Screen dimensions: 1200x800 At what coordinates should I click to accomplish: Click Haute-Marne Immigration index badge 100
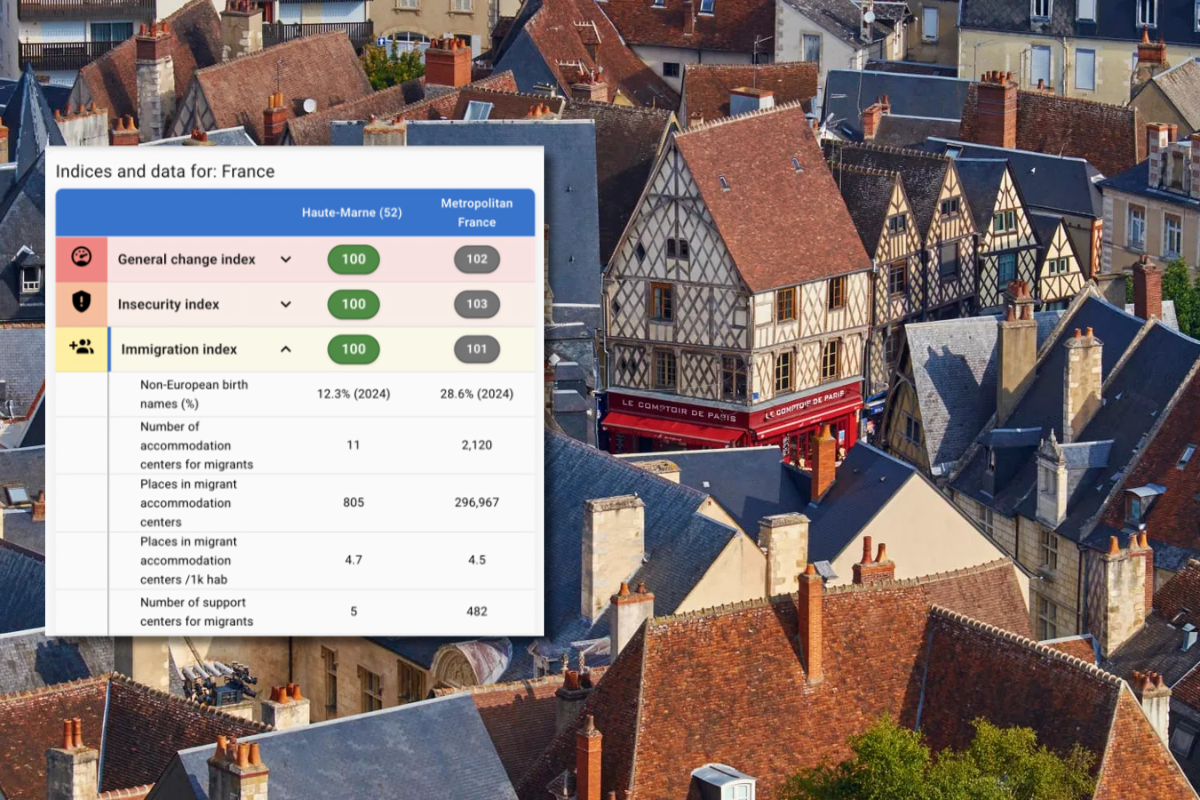(x=354, y=349)
